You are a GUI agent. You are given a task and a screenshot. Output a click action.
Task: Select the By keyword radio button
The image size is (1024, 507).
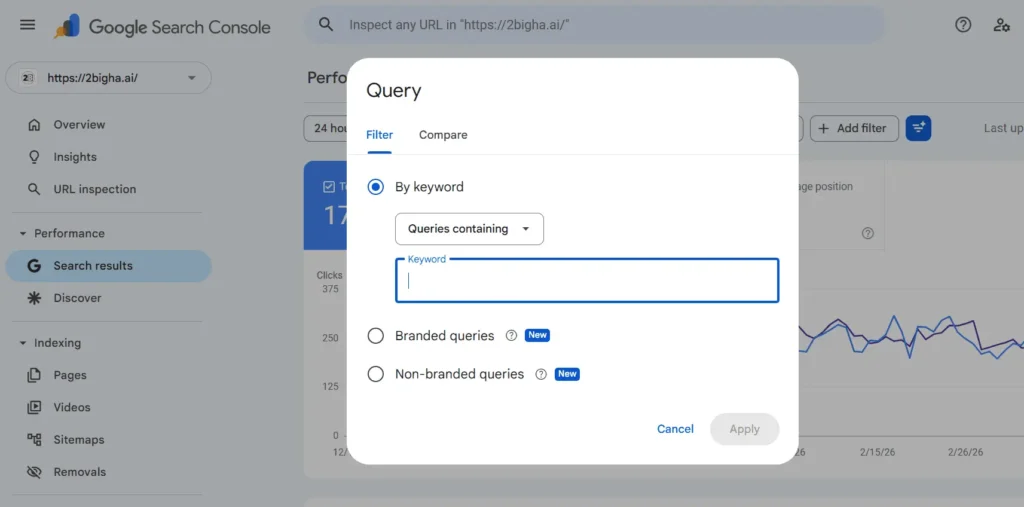[376, 187]
